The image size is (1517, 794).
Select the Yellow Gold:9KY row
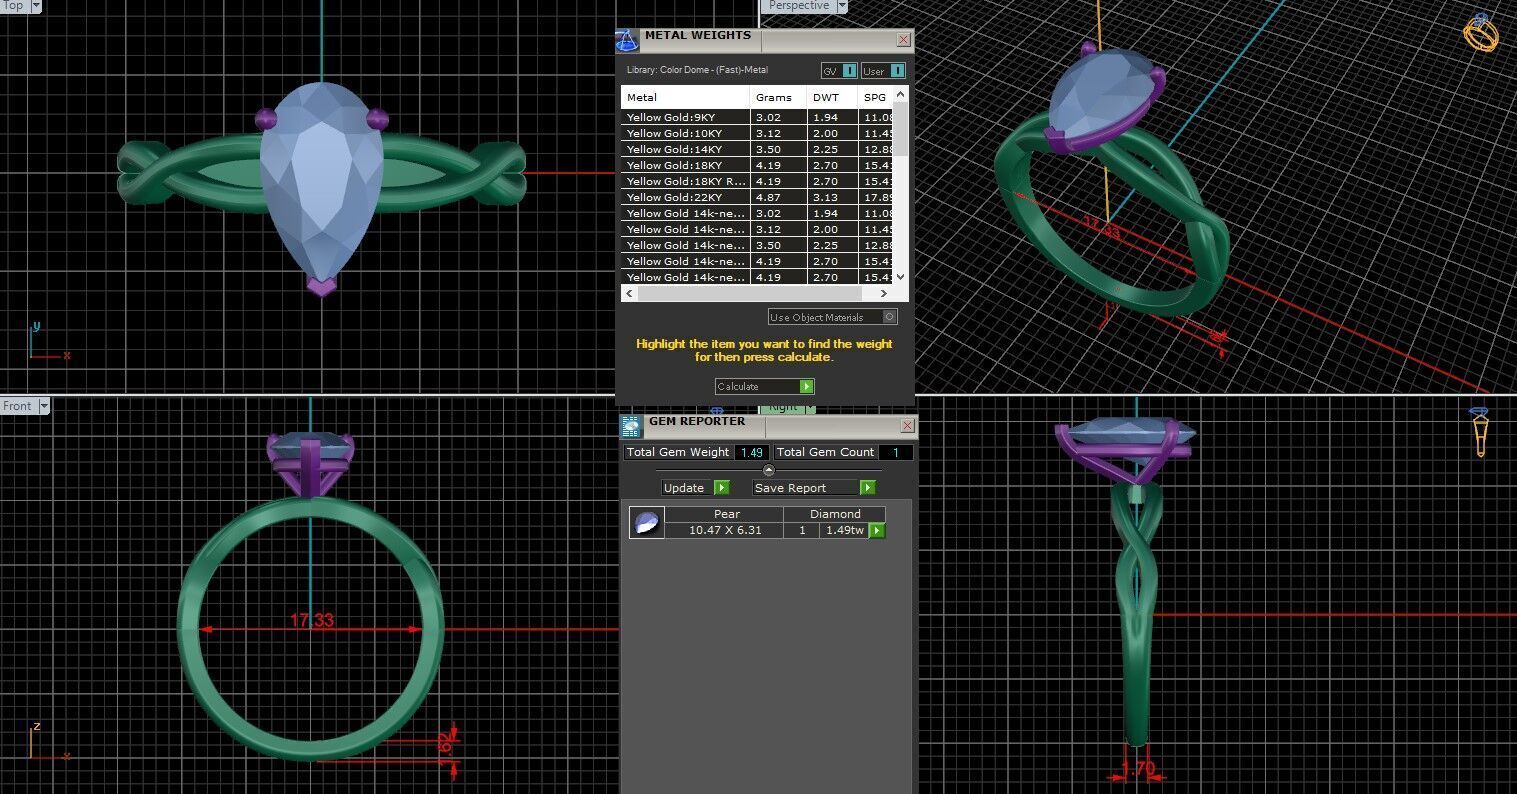[x=757, y=117]
